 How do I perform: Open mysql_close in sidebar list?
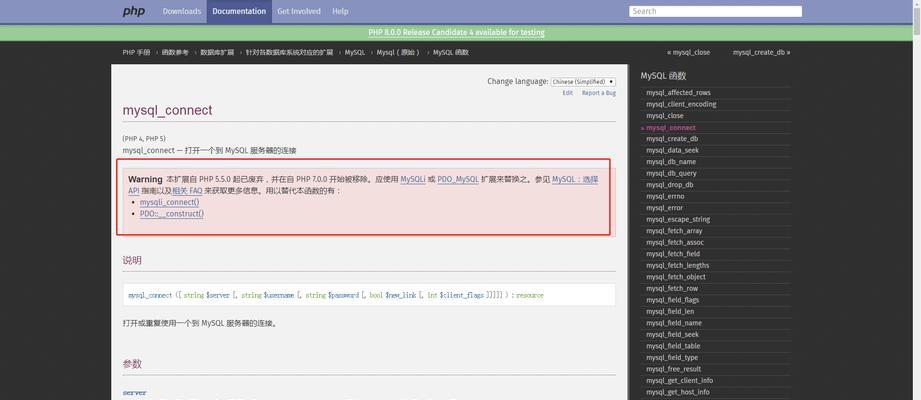(x=664, y=116)
